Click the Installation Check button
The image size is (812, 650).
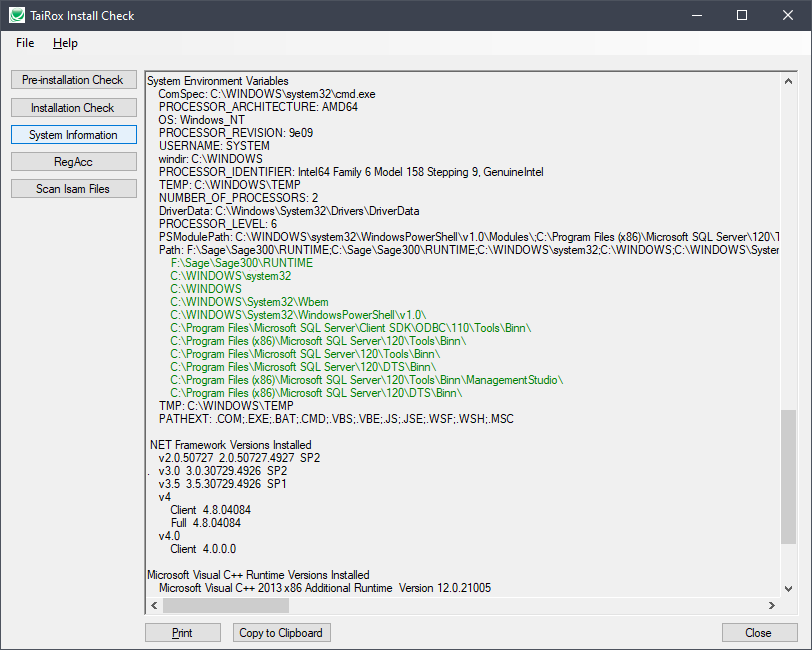coord(74,108)
